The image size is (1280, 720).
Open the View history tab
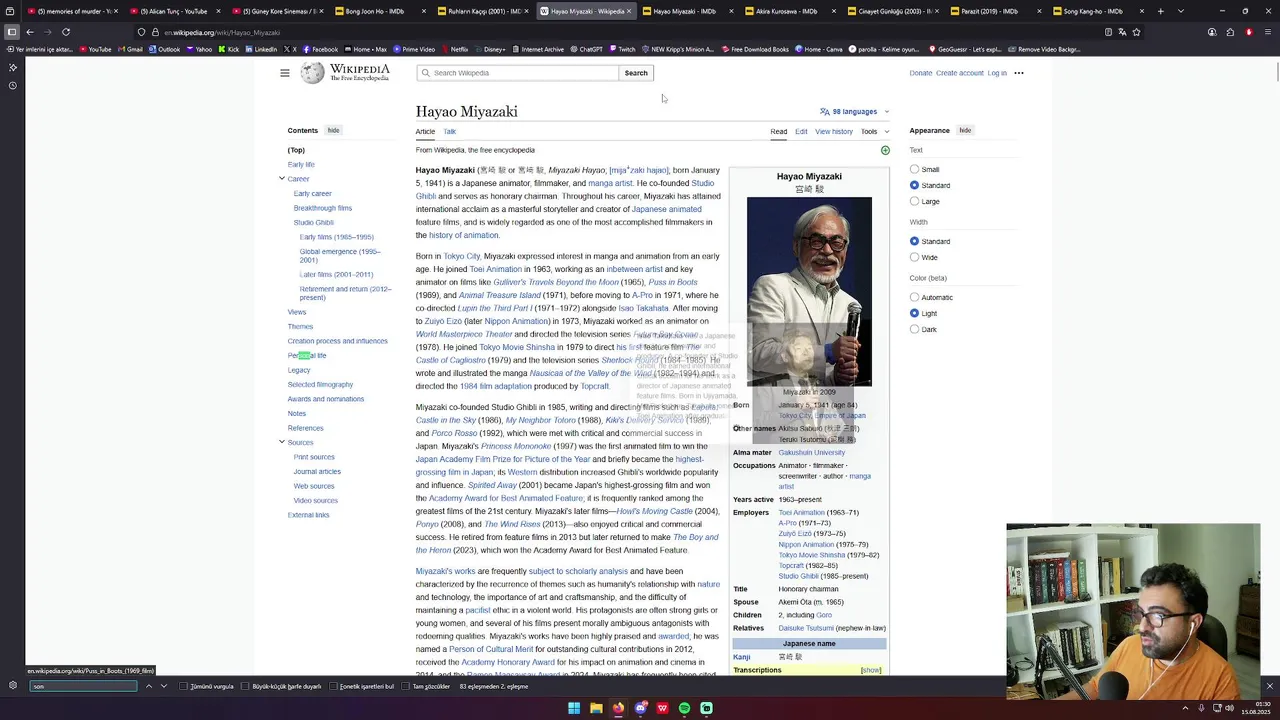pyautogui.click(x=834, y=131)
